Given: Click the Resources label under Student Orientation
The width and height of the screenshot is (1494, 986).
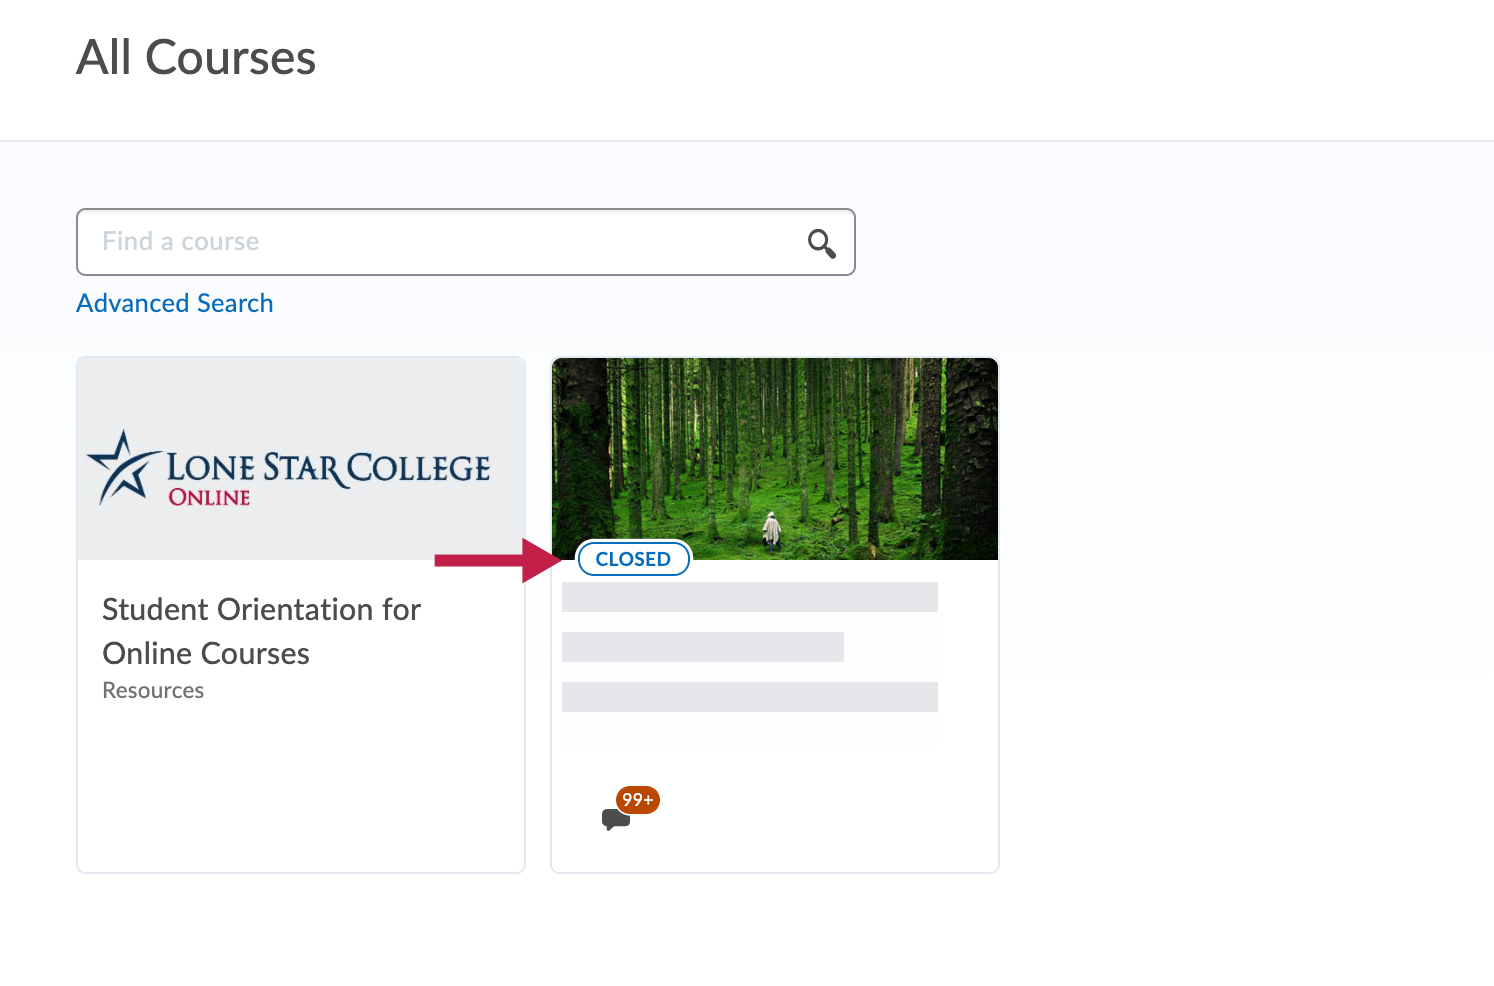Looking at the screenshot, I should pyautogui.click(x=153, y=691).
